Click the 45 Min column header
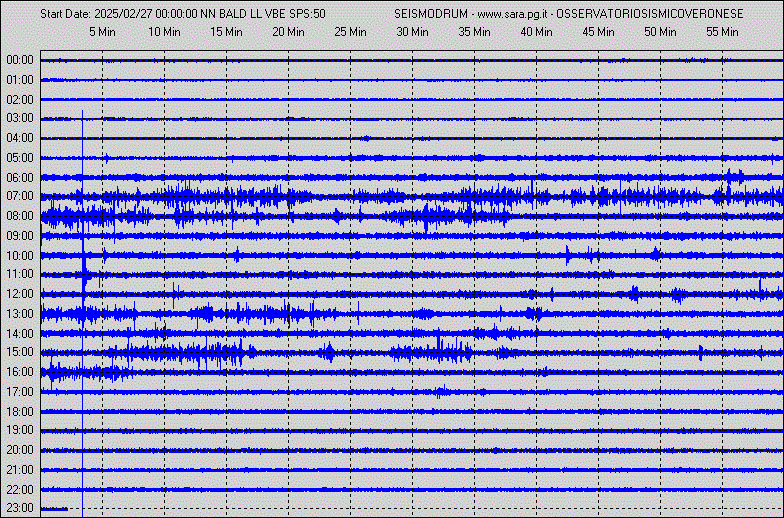784x518 pixels. (x=598, y=32)
